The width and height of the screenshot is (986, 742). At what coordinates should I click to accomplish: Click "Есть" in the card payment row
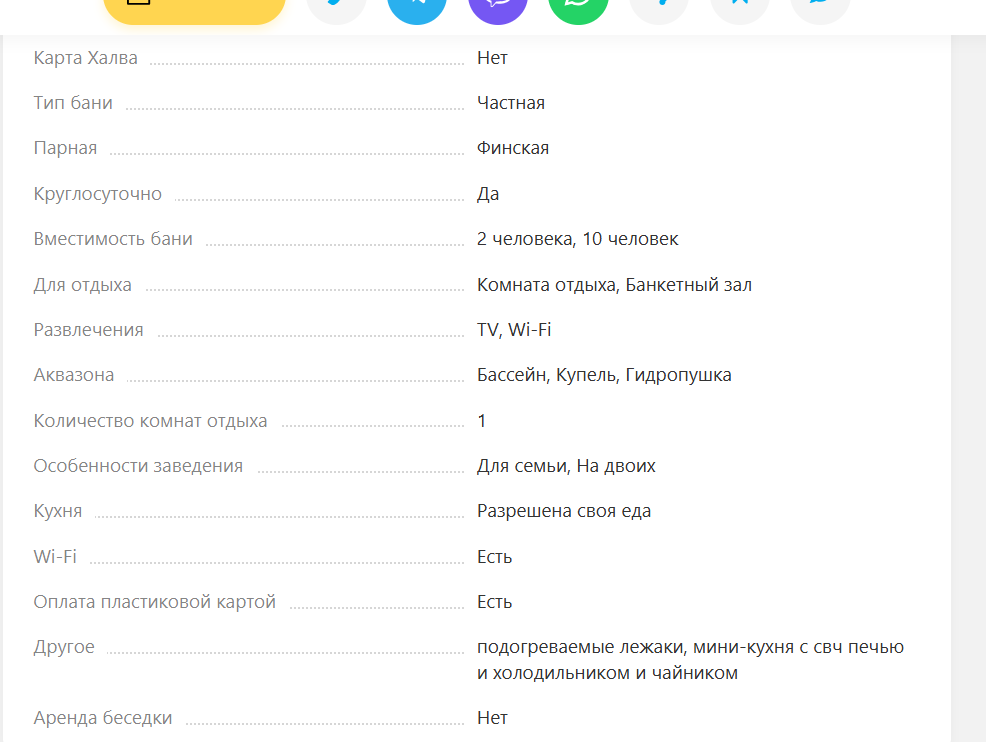pos(494,602)
